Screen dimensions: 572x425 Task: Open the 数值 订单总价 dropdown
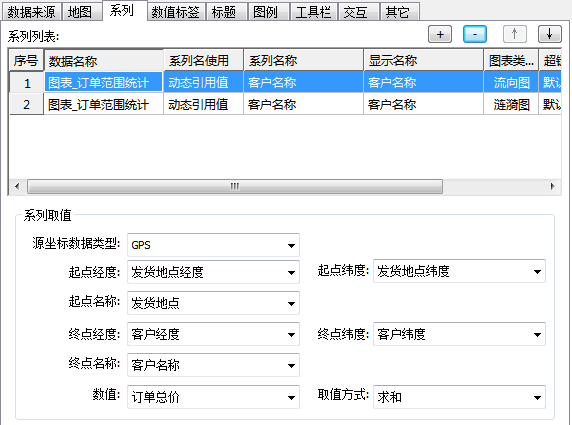pyautogui.click(x=213, y=397)
